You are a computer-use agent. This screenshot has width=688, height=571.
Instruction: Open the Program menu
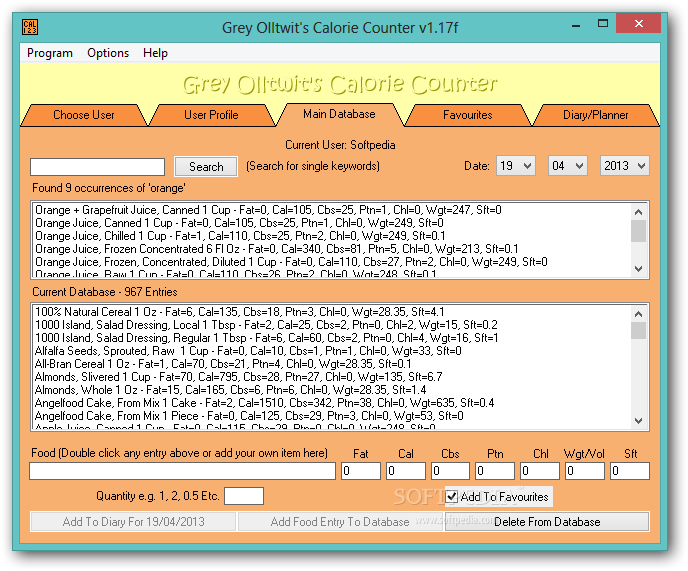pyautogui.click(x=50, y=53)
